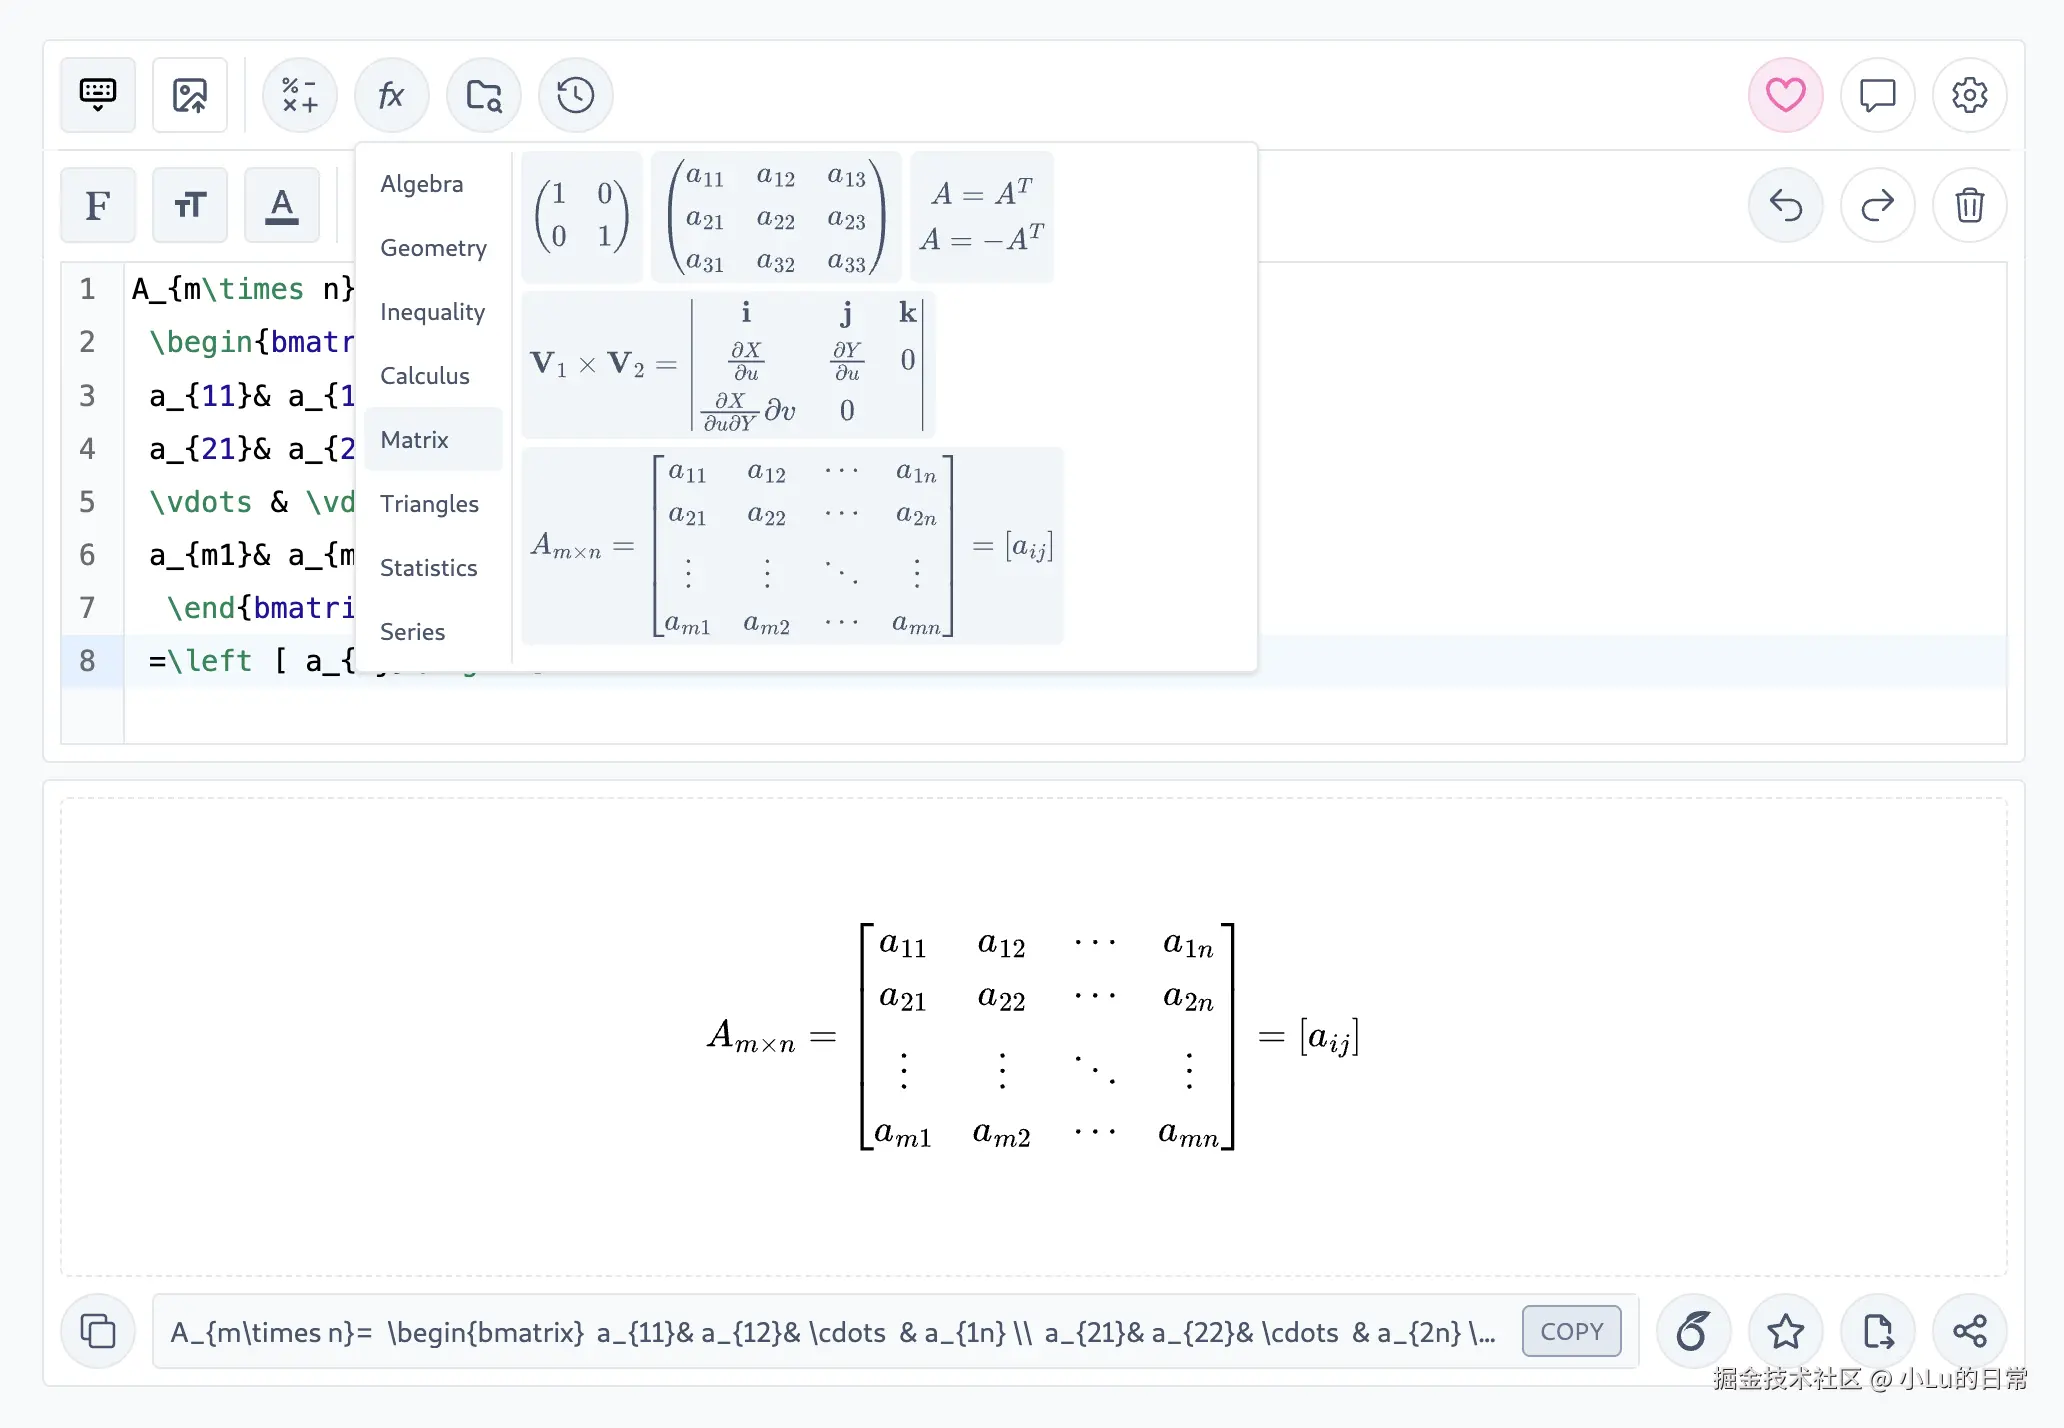Select the Matrix category
The width and height of the screenshot is (2064, 1428).
tap(415, 440)
